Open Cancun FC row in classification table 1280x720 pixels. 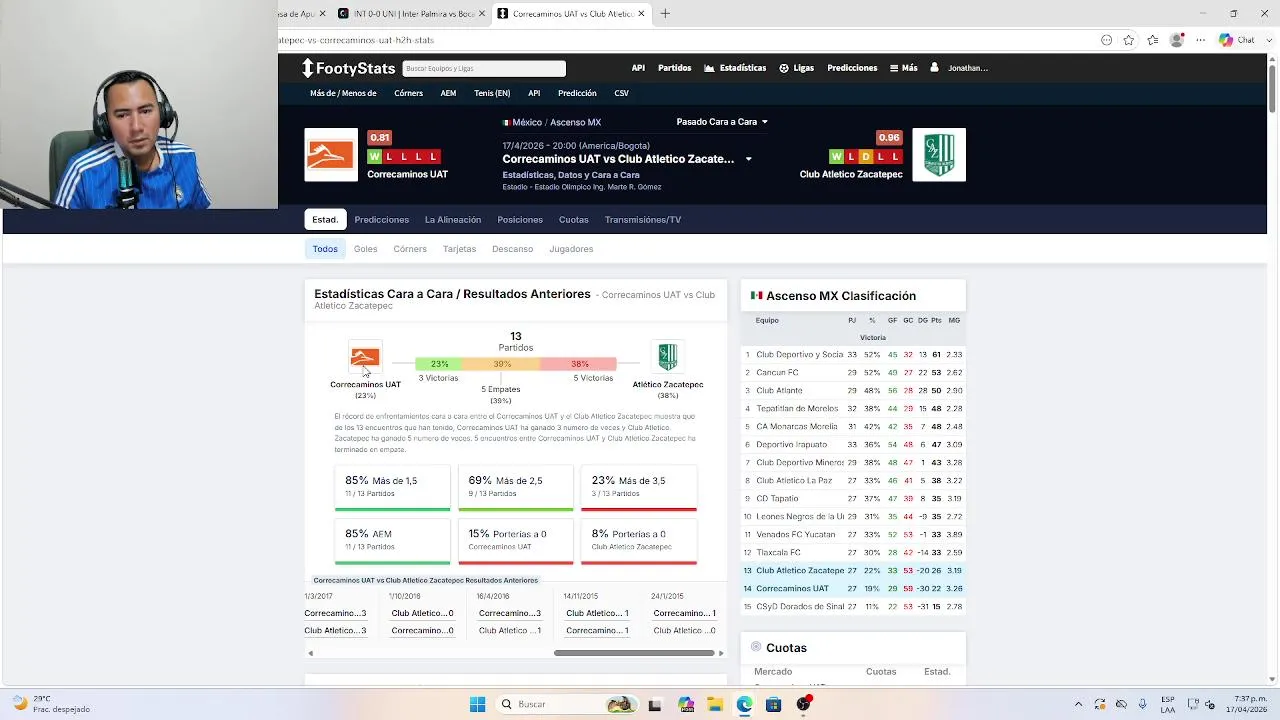point(853,373)
